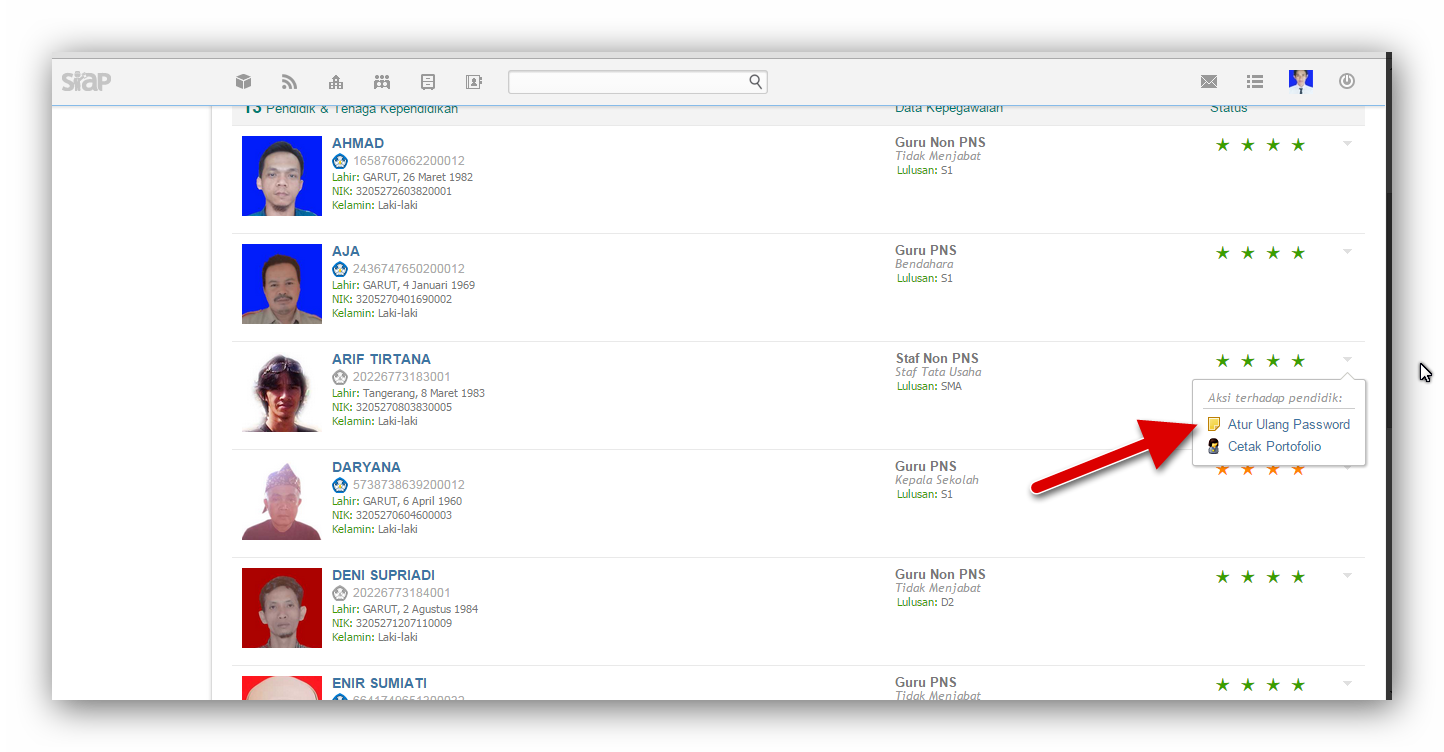This screenshot has height=752, width=1444.
Task: Click the Data Kepegawaian column header
Action: point(949,109)
